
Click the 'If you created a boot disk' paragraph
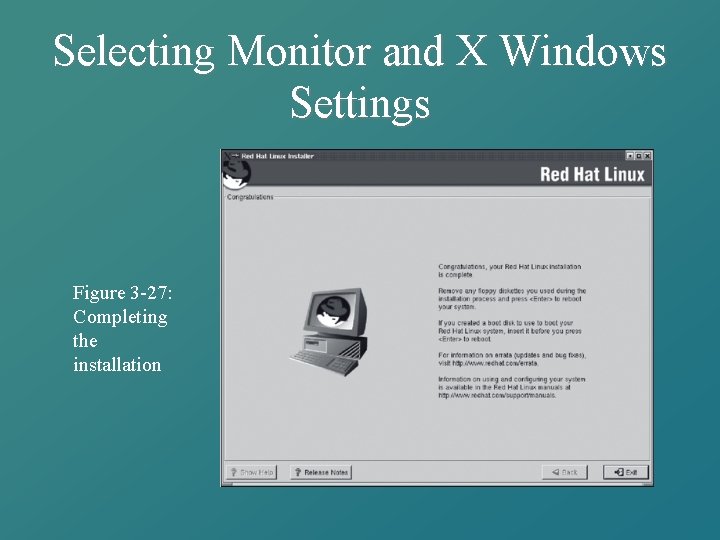coord(510,331)
